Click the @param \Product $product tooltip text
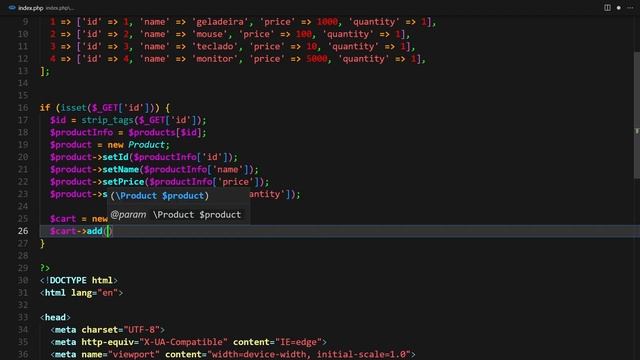The width and height of the screenshot is (640, 360). [176, 215]
